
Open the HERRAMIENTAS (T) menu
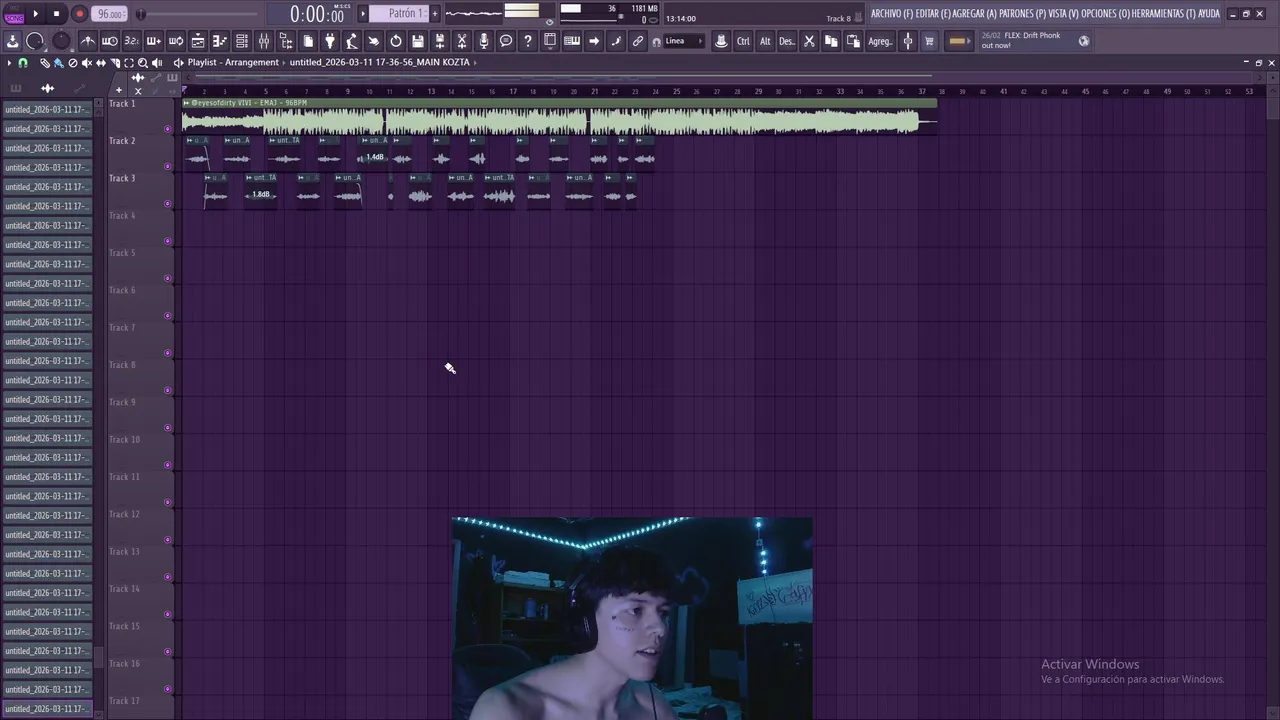coord(1164,14)
